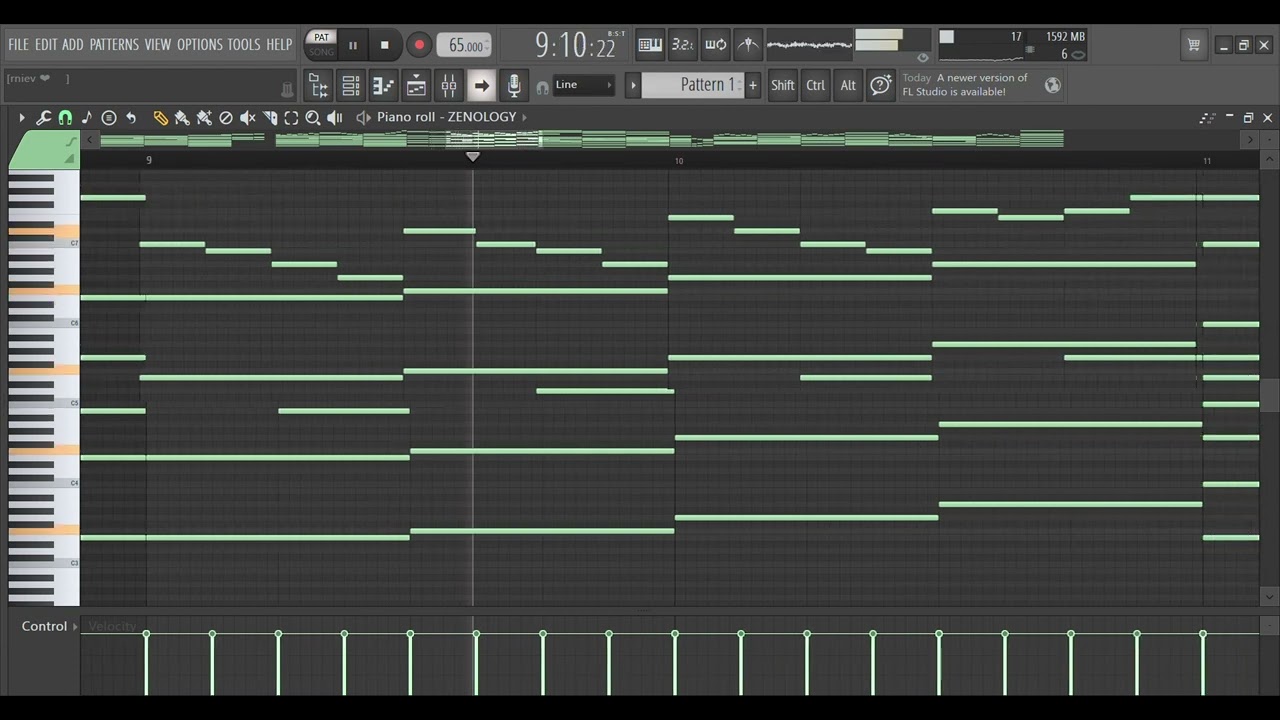
Task: Open the File menu
Action: click(x=19, y=45)
